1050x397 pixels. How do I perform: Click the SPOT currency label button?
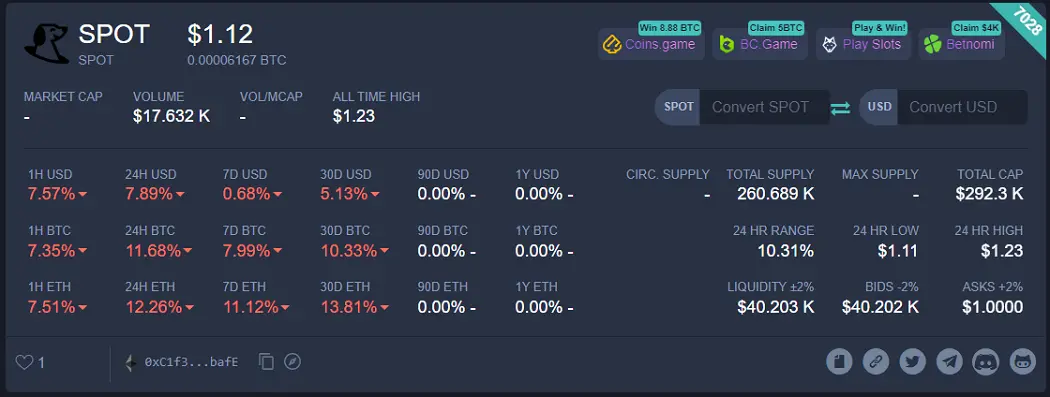(x=678, y=107)
